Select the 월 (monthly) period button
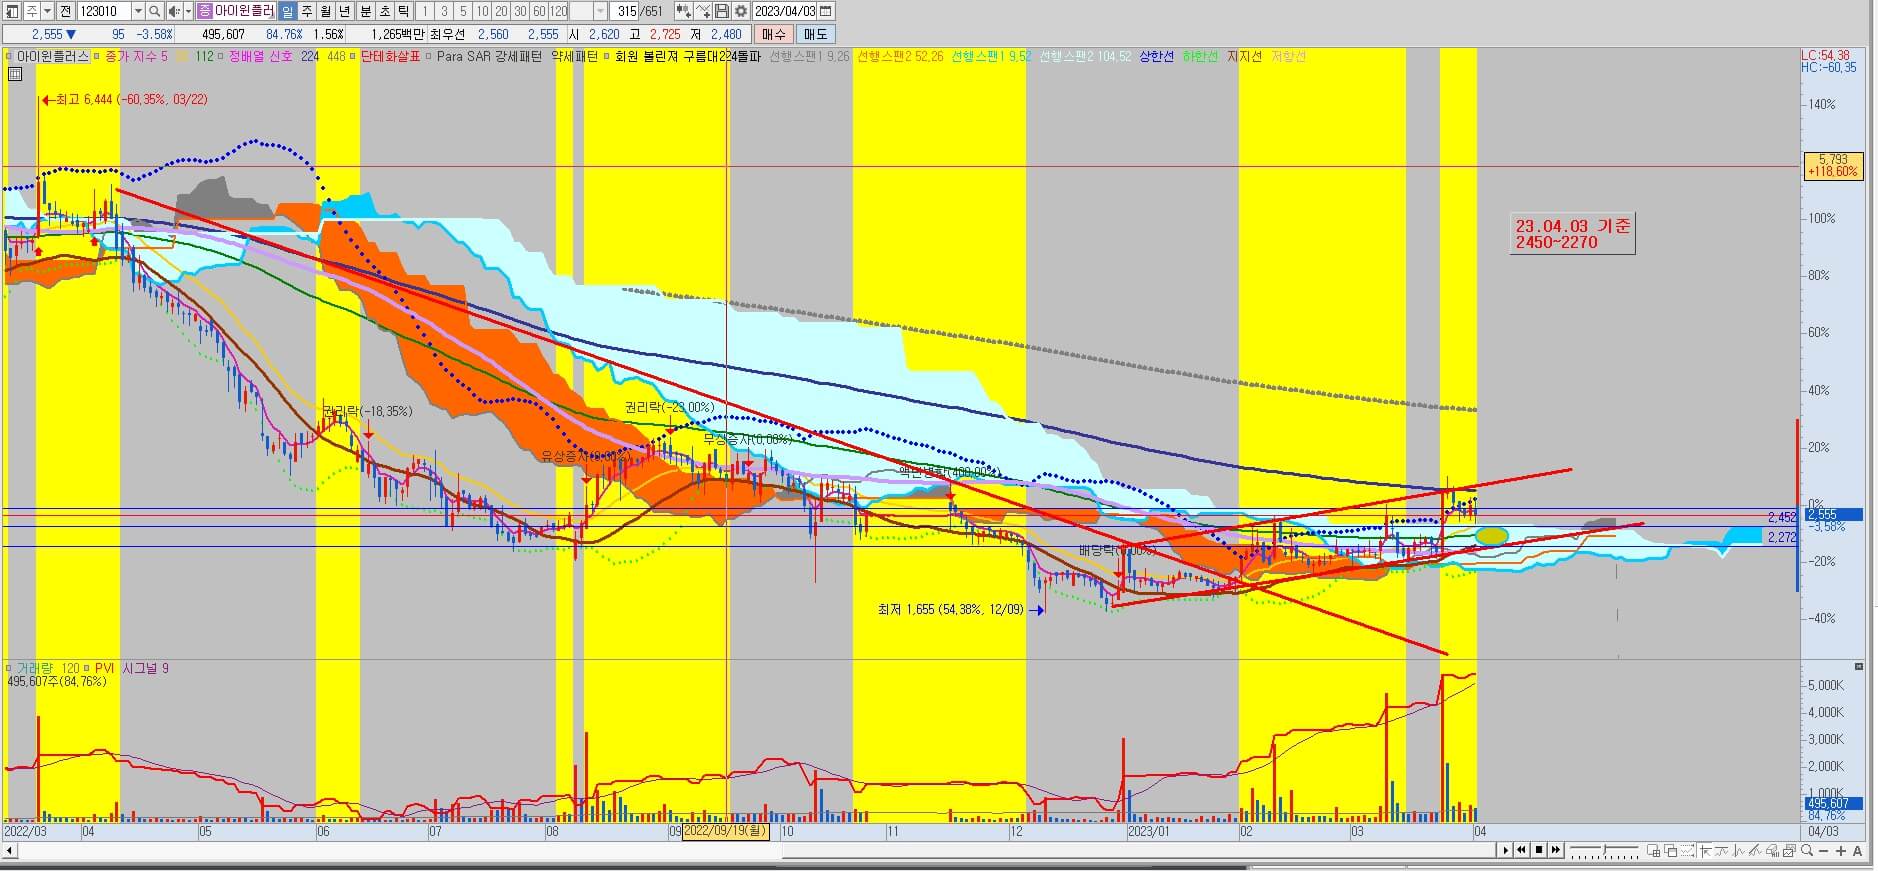1878x871 pixels. (325, 11)
